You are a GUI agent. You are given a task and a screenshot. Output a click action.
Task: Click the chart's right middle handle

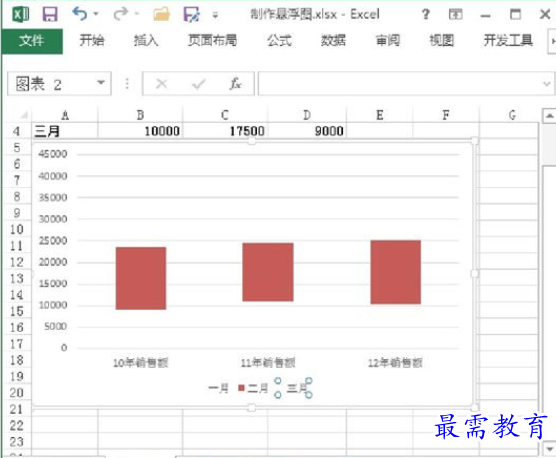click(x=474, y=274)
